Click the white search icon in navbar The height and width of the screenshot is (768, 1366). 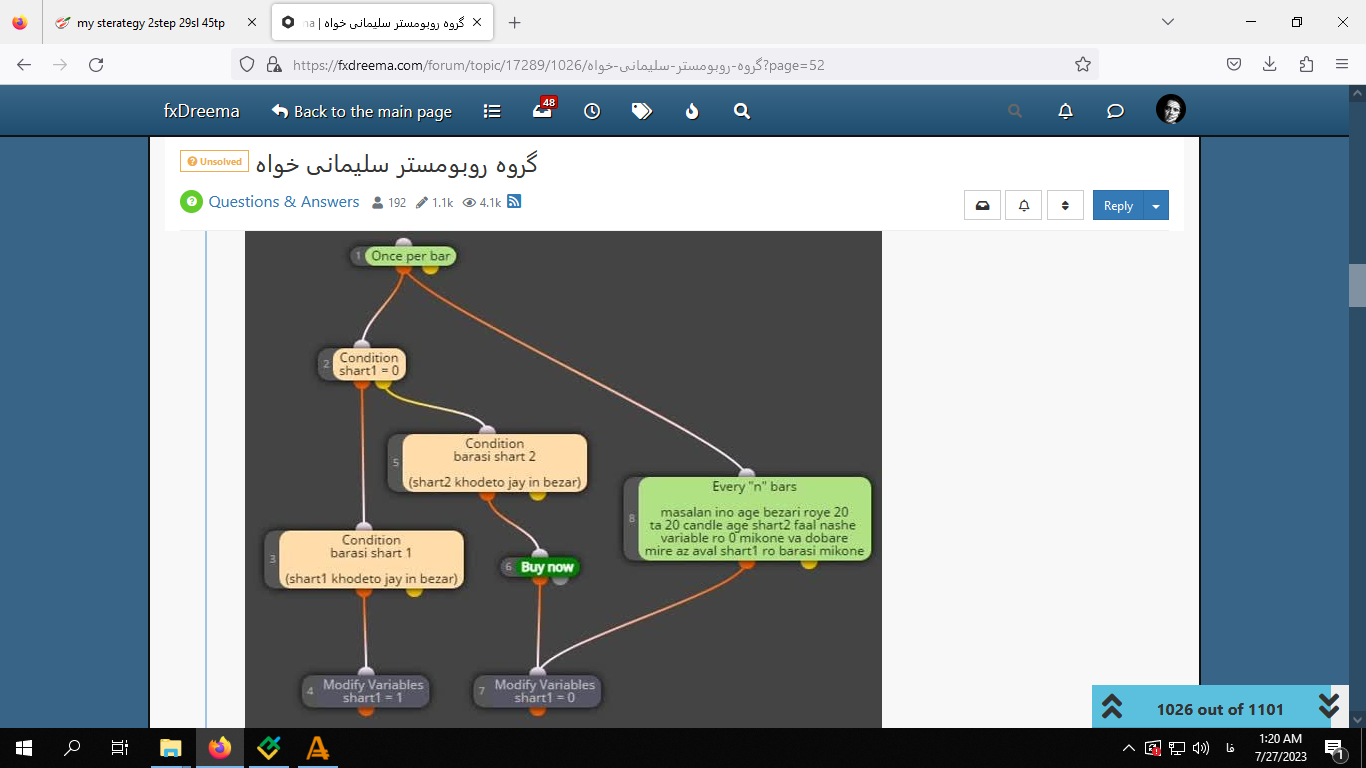(742, 111)
